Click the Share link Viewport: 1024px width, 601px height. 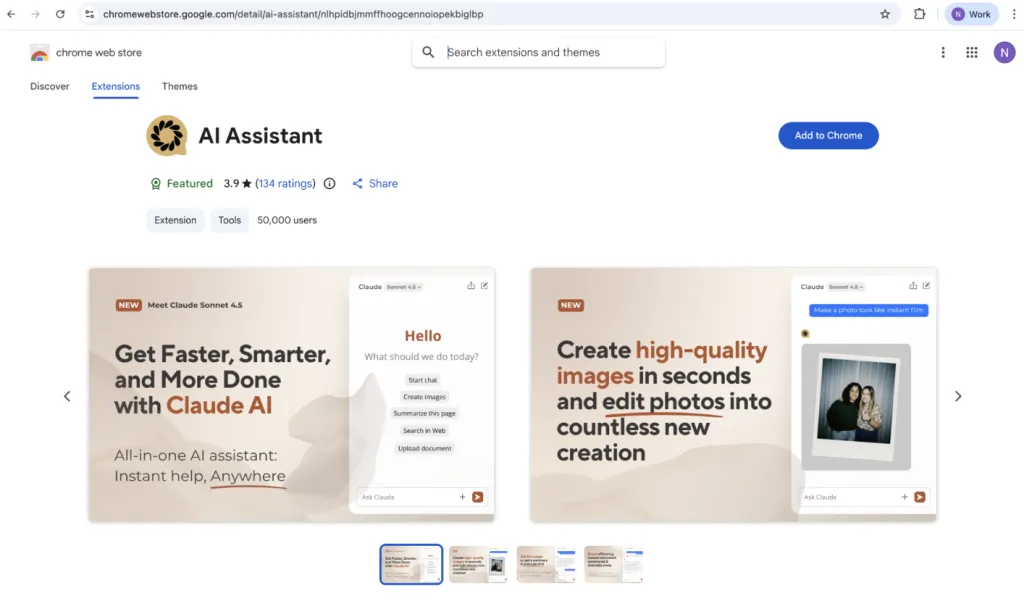click(375, 184)
